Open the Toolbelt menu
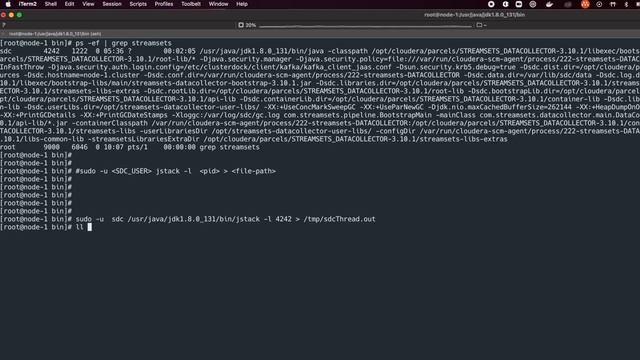This screenshot has width=640, height=360. pyautogui.click(x=191, y=4)
